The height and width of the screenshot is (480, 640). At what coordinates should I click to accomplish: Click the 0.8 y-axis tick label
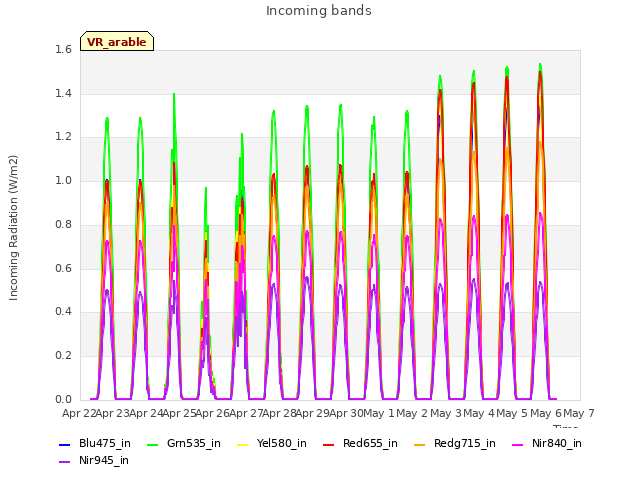pos(63,224)
